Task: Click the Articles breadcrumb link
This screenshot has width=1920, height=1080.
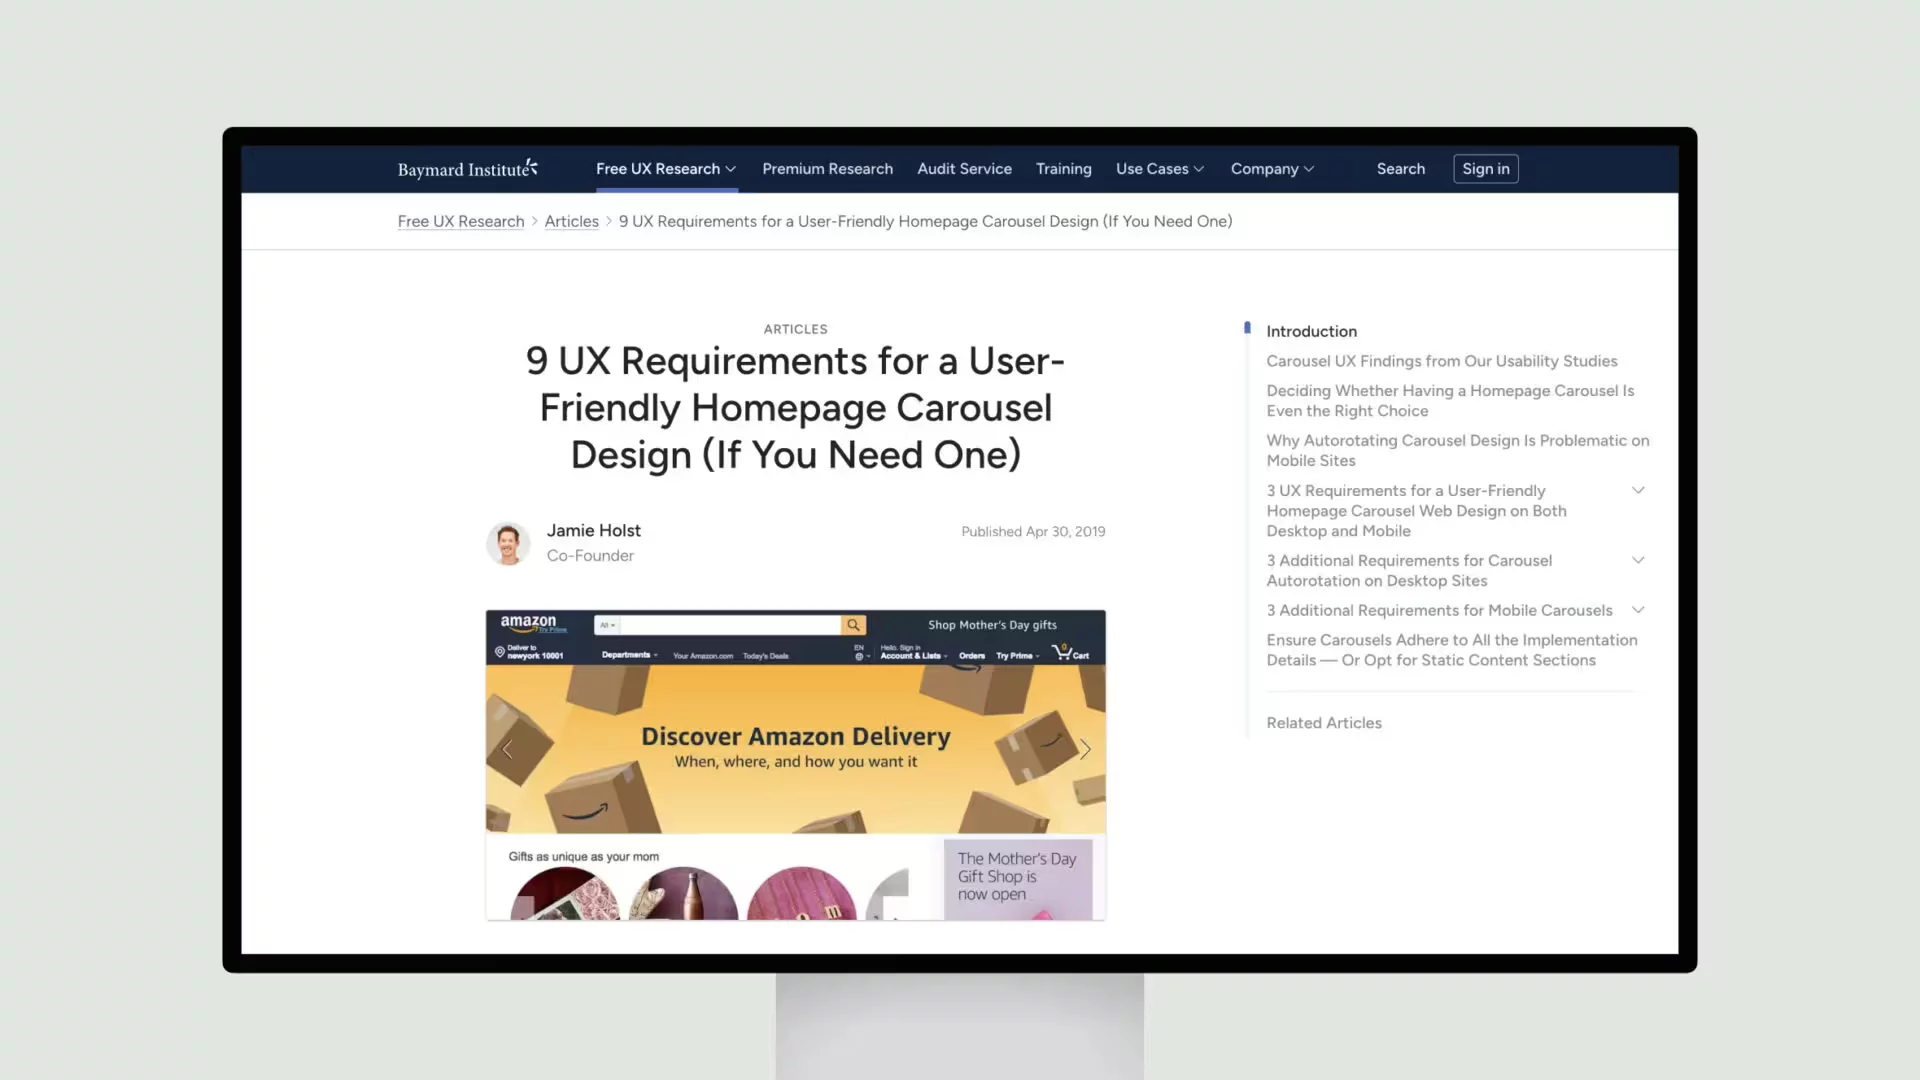Action: [x=571, y=220]
